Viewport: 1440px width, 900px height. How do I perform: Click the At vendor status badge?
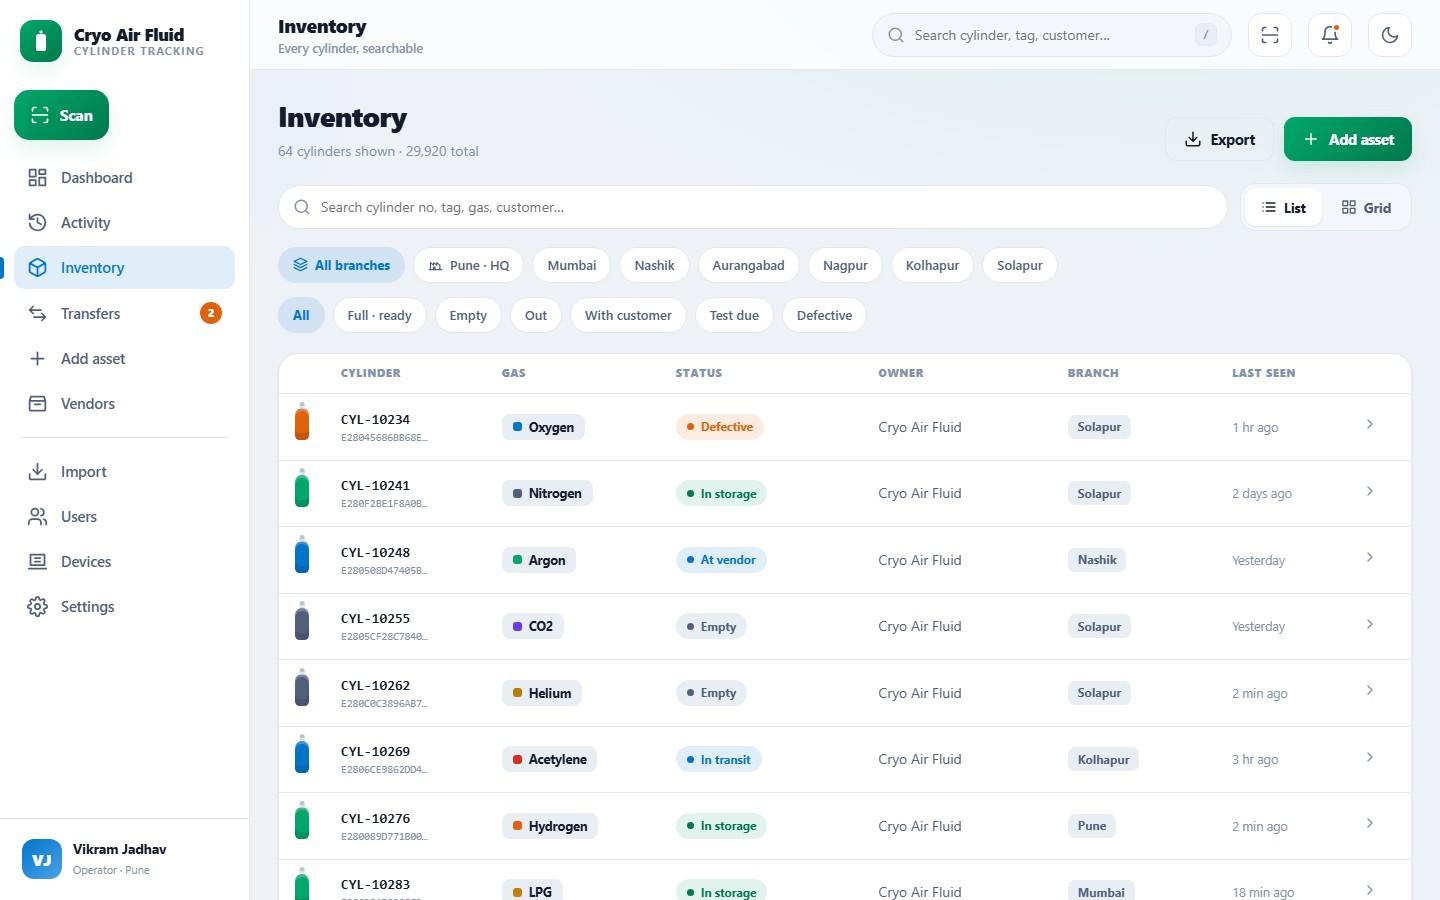point(721,560)
